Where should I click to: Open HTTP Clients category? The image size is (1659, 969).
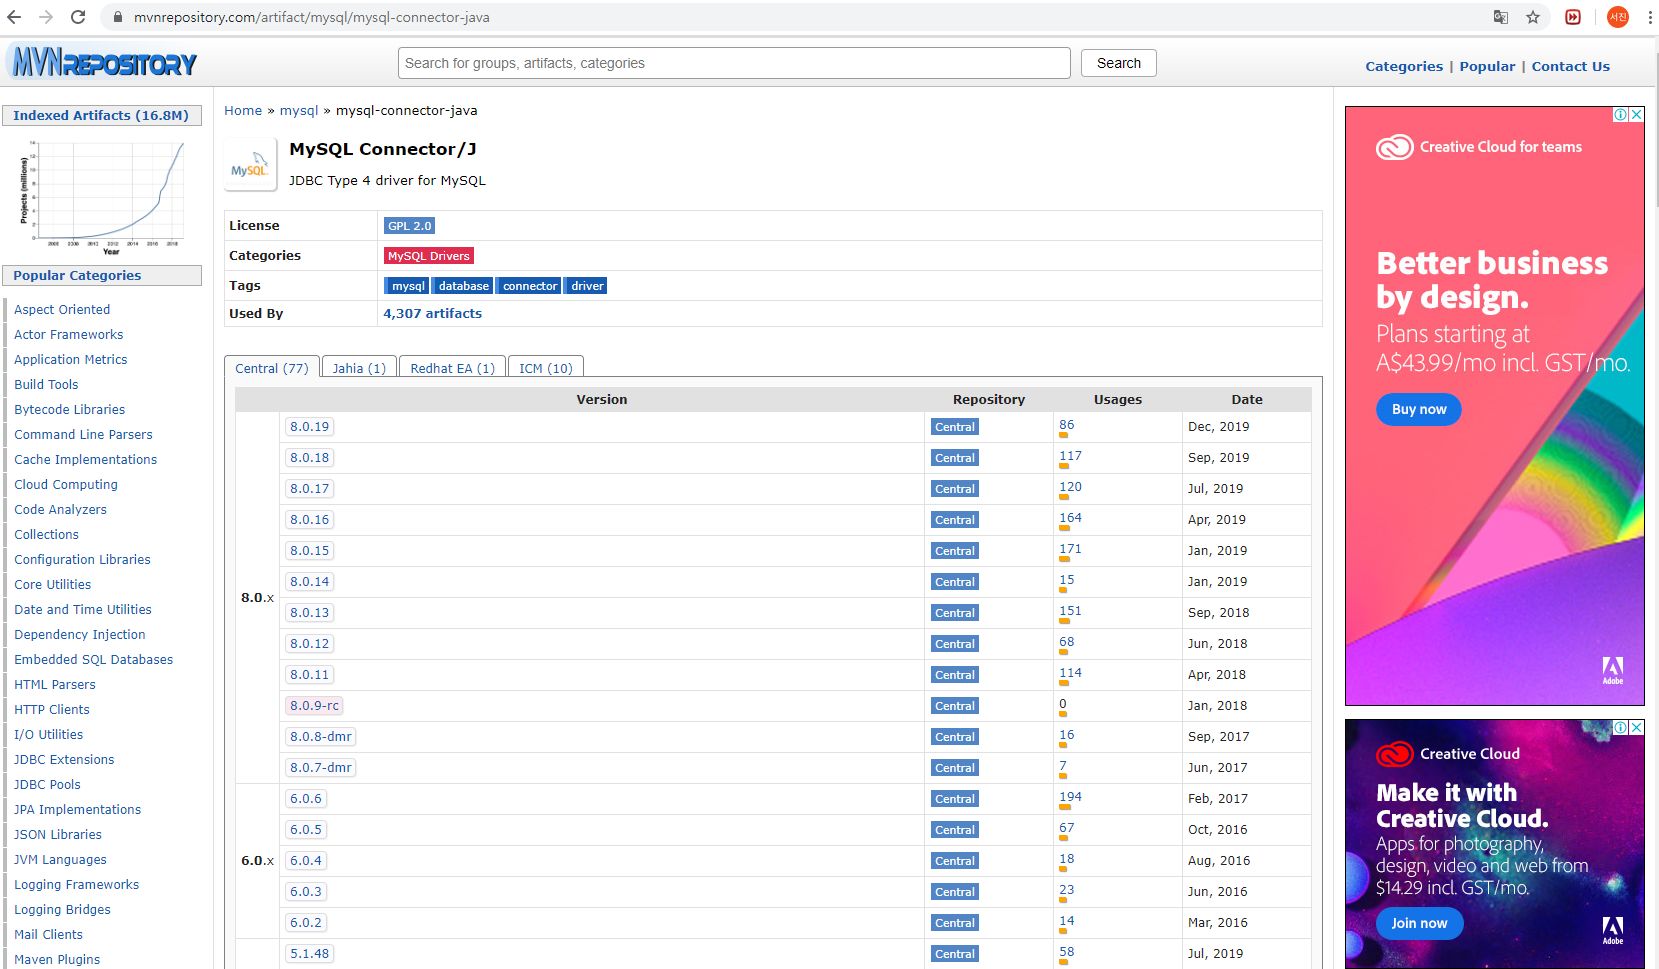(x=52, y=709)
